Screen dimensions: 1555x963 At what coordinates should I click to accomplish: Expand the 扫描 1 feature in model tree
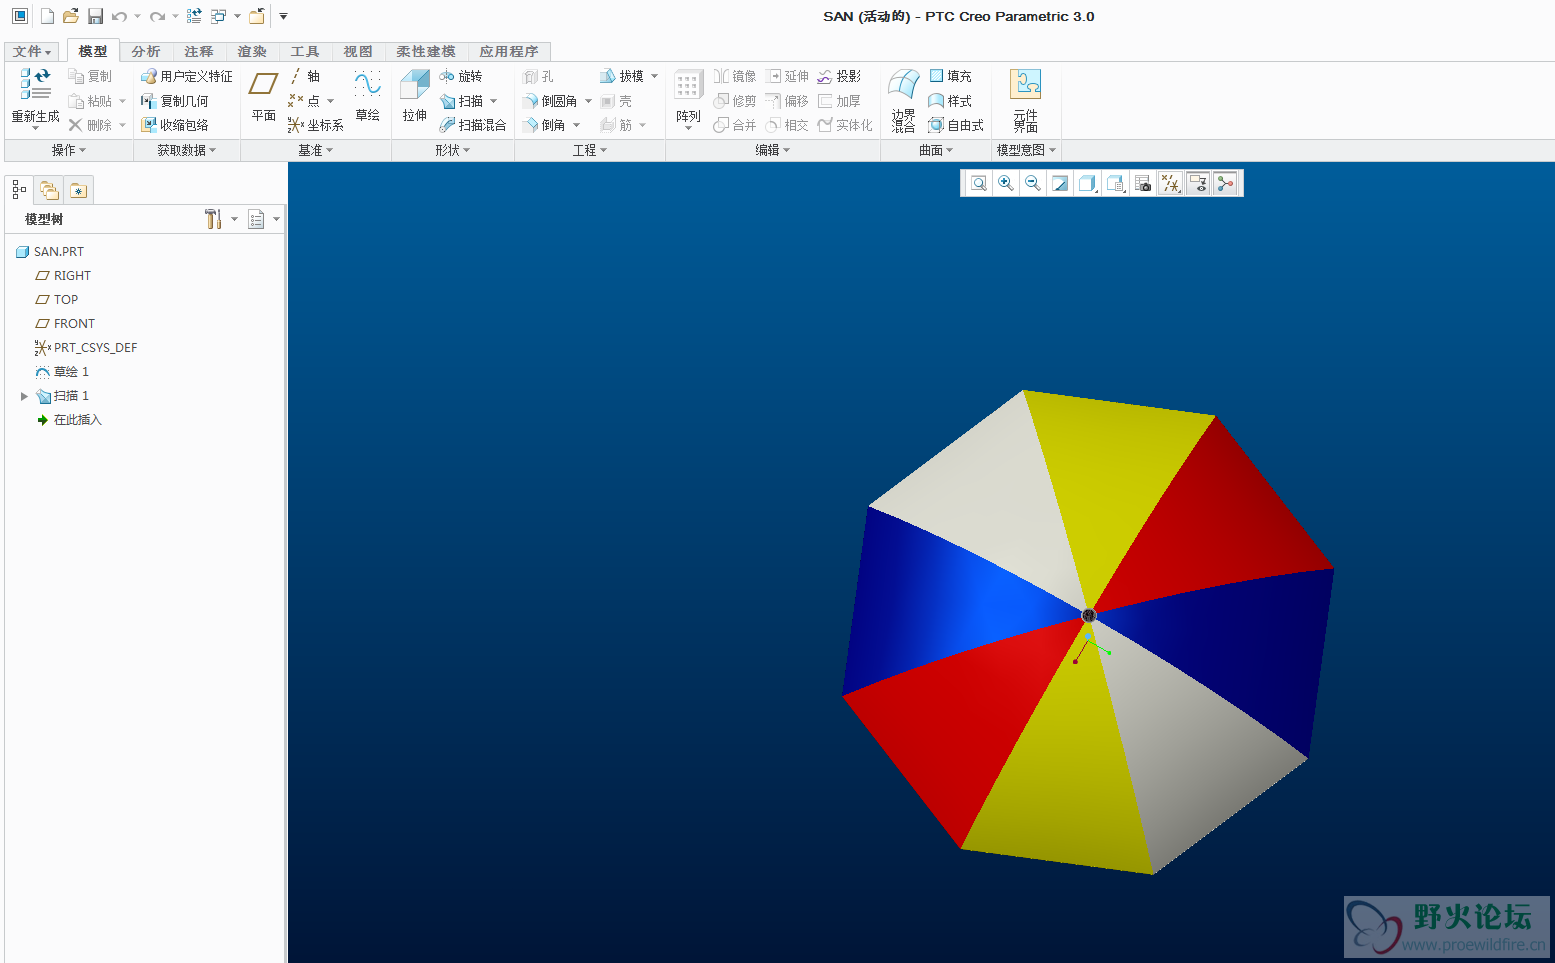click(x=24, y=396)
